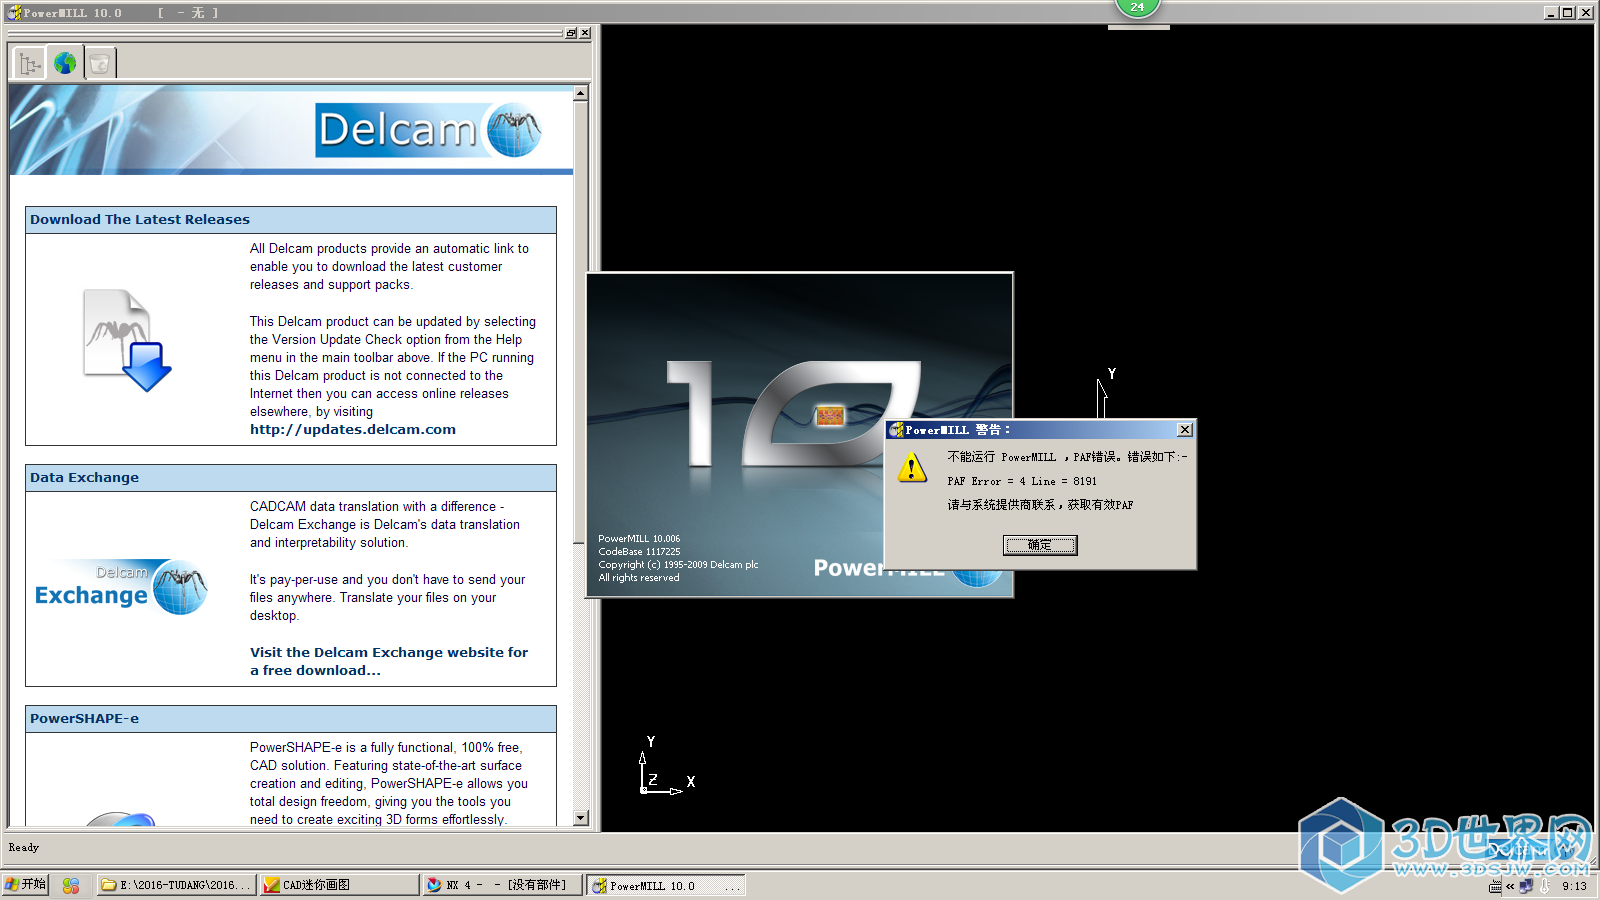Click the Data Exchange section heading

coord(84,477)
